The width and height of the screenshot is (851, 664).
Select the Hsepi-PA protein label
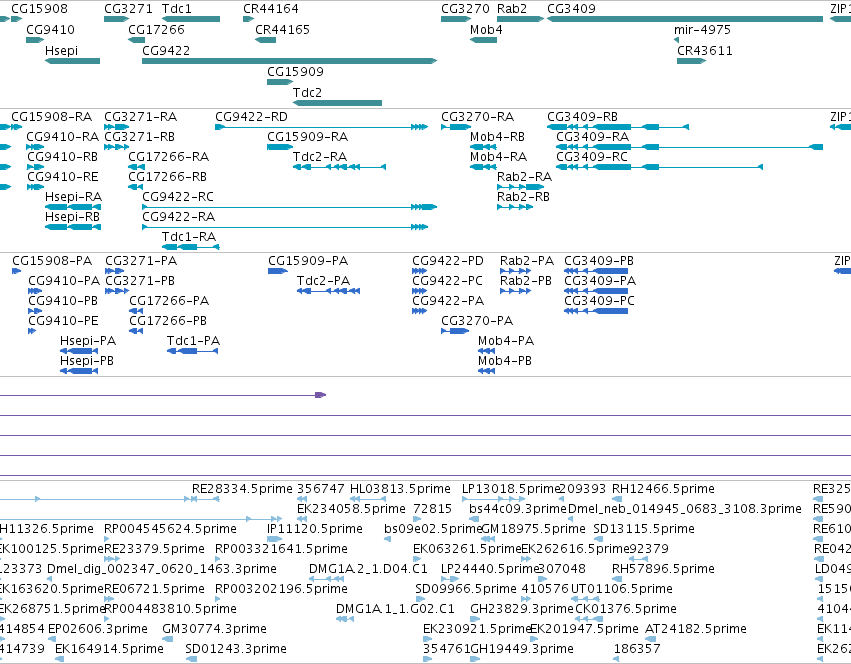click(x=88, y=341)
